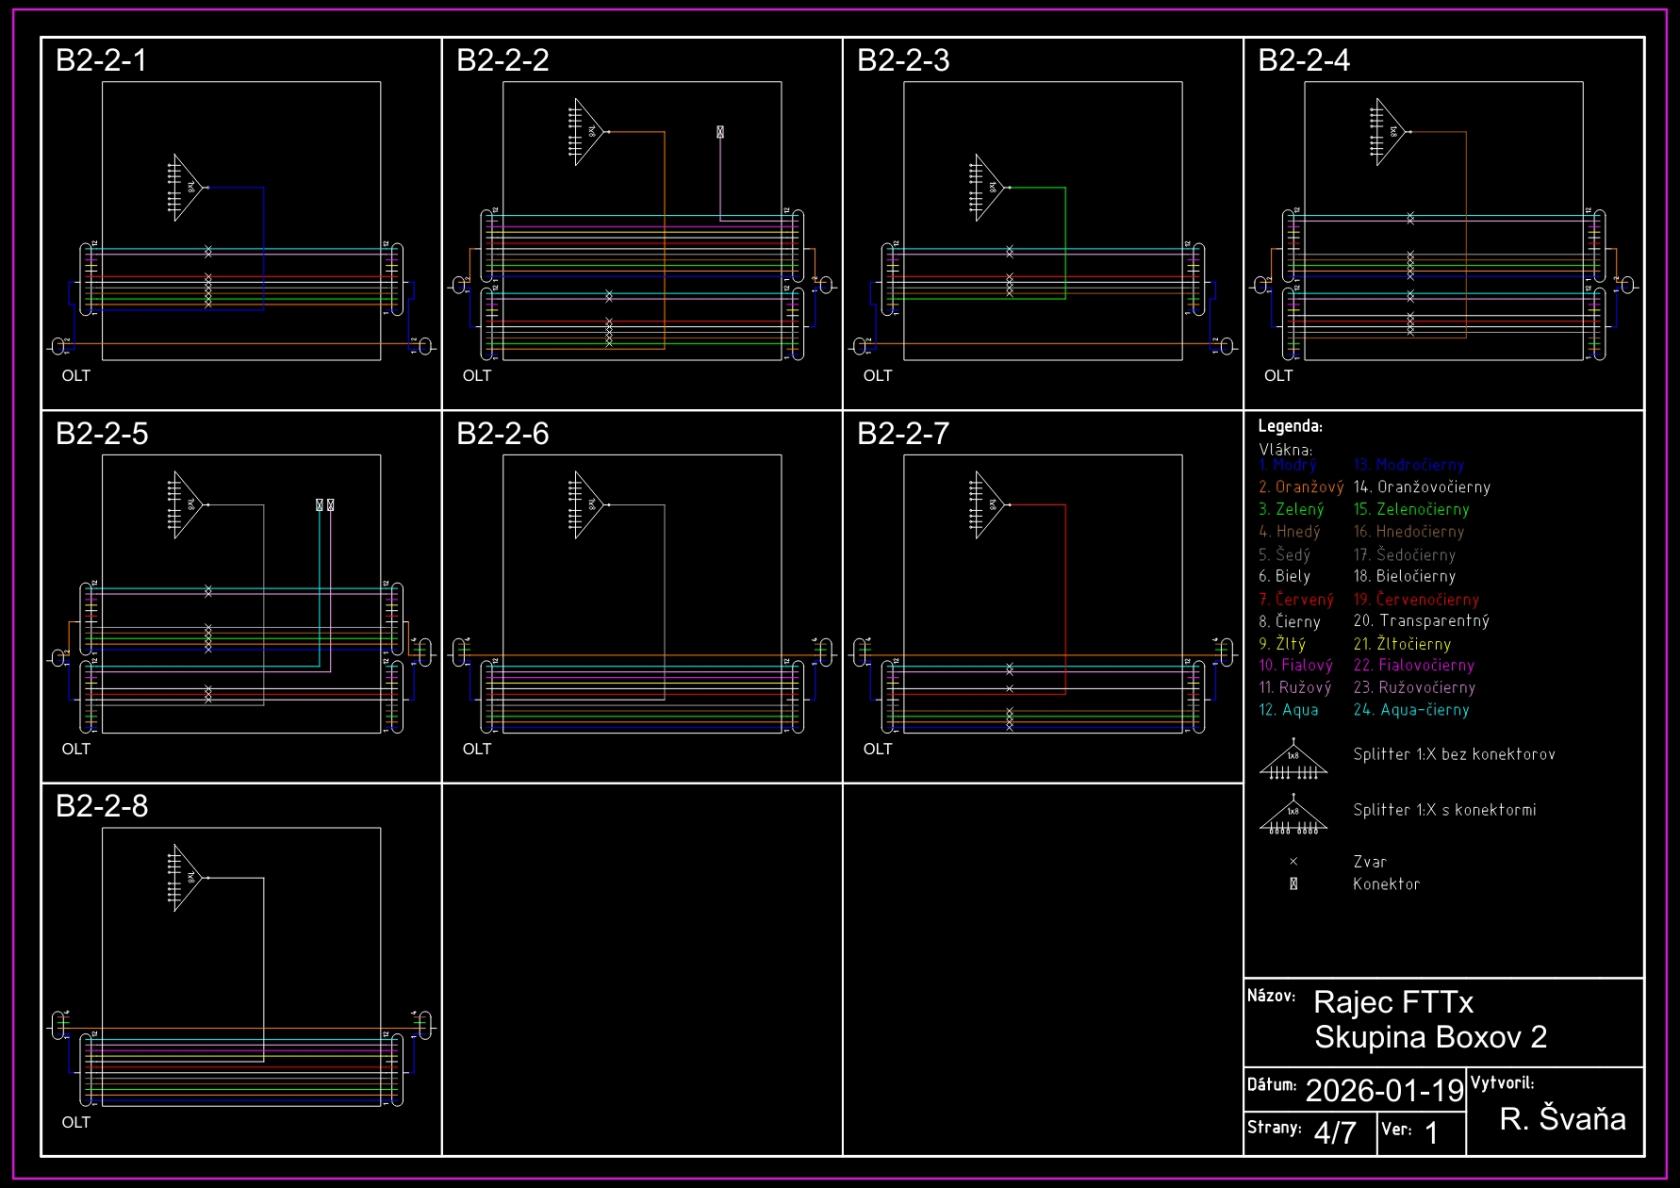This screenshot has width=1680, height=1188.
Task: Click the splitter symbol in box B2-2-7
Action: [988, 505]
